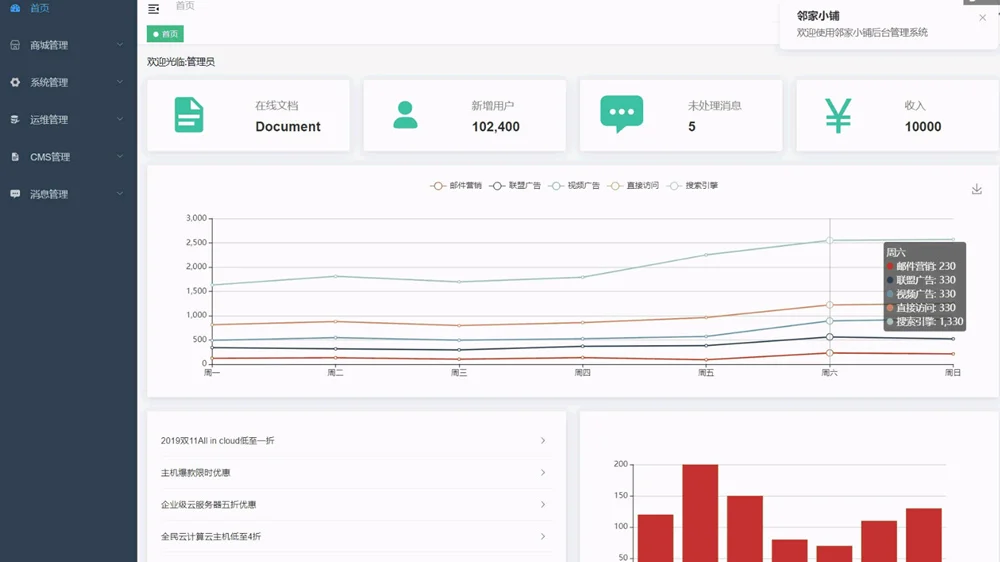Click the yen icon on 收入 card
Image resolution: width=1000 pixels, height=562 pixels.
(838, 115)
